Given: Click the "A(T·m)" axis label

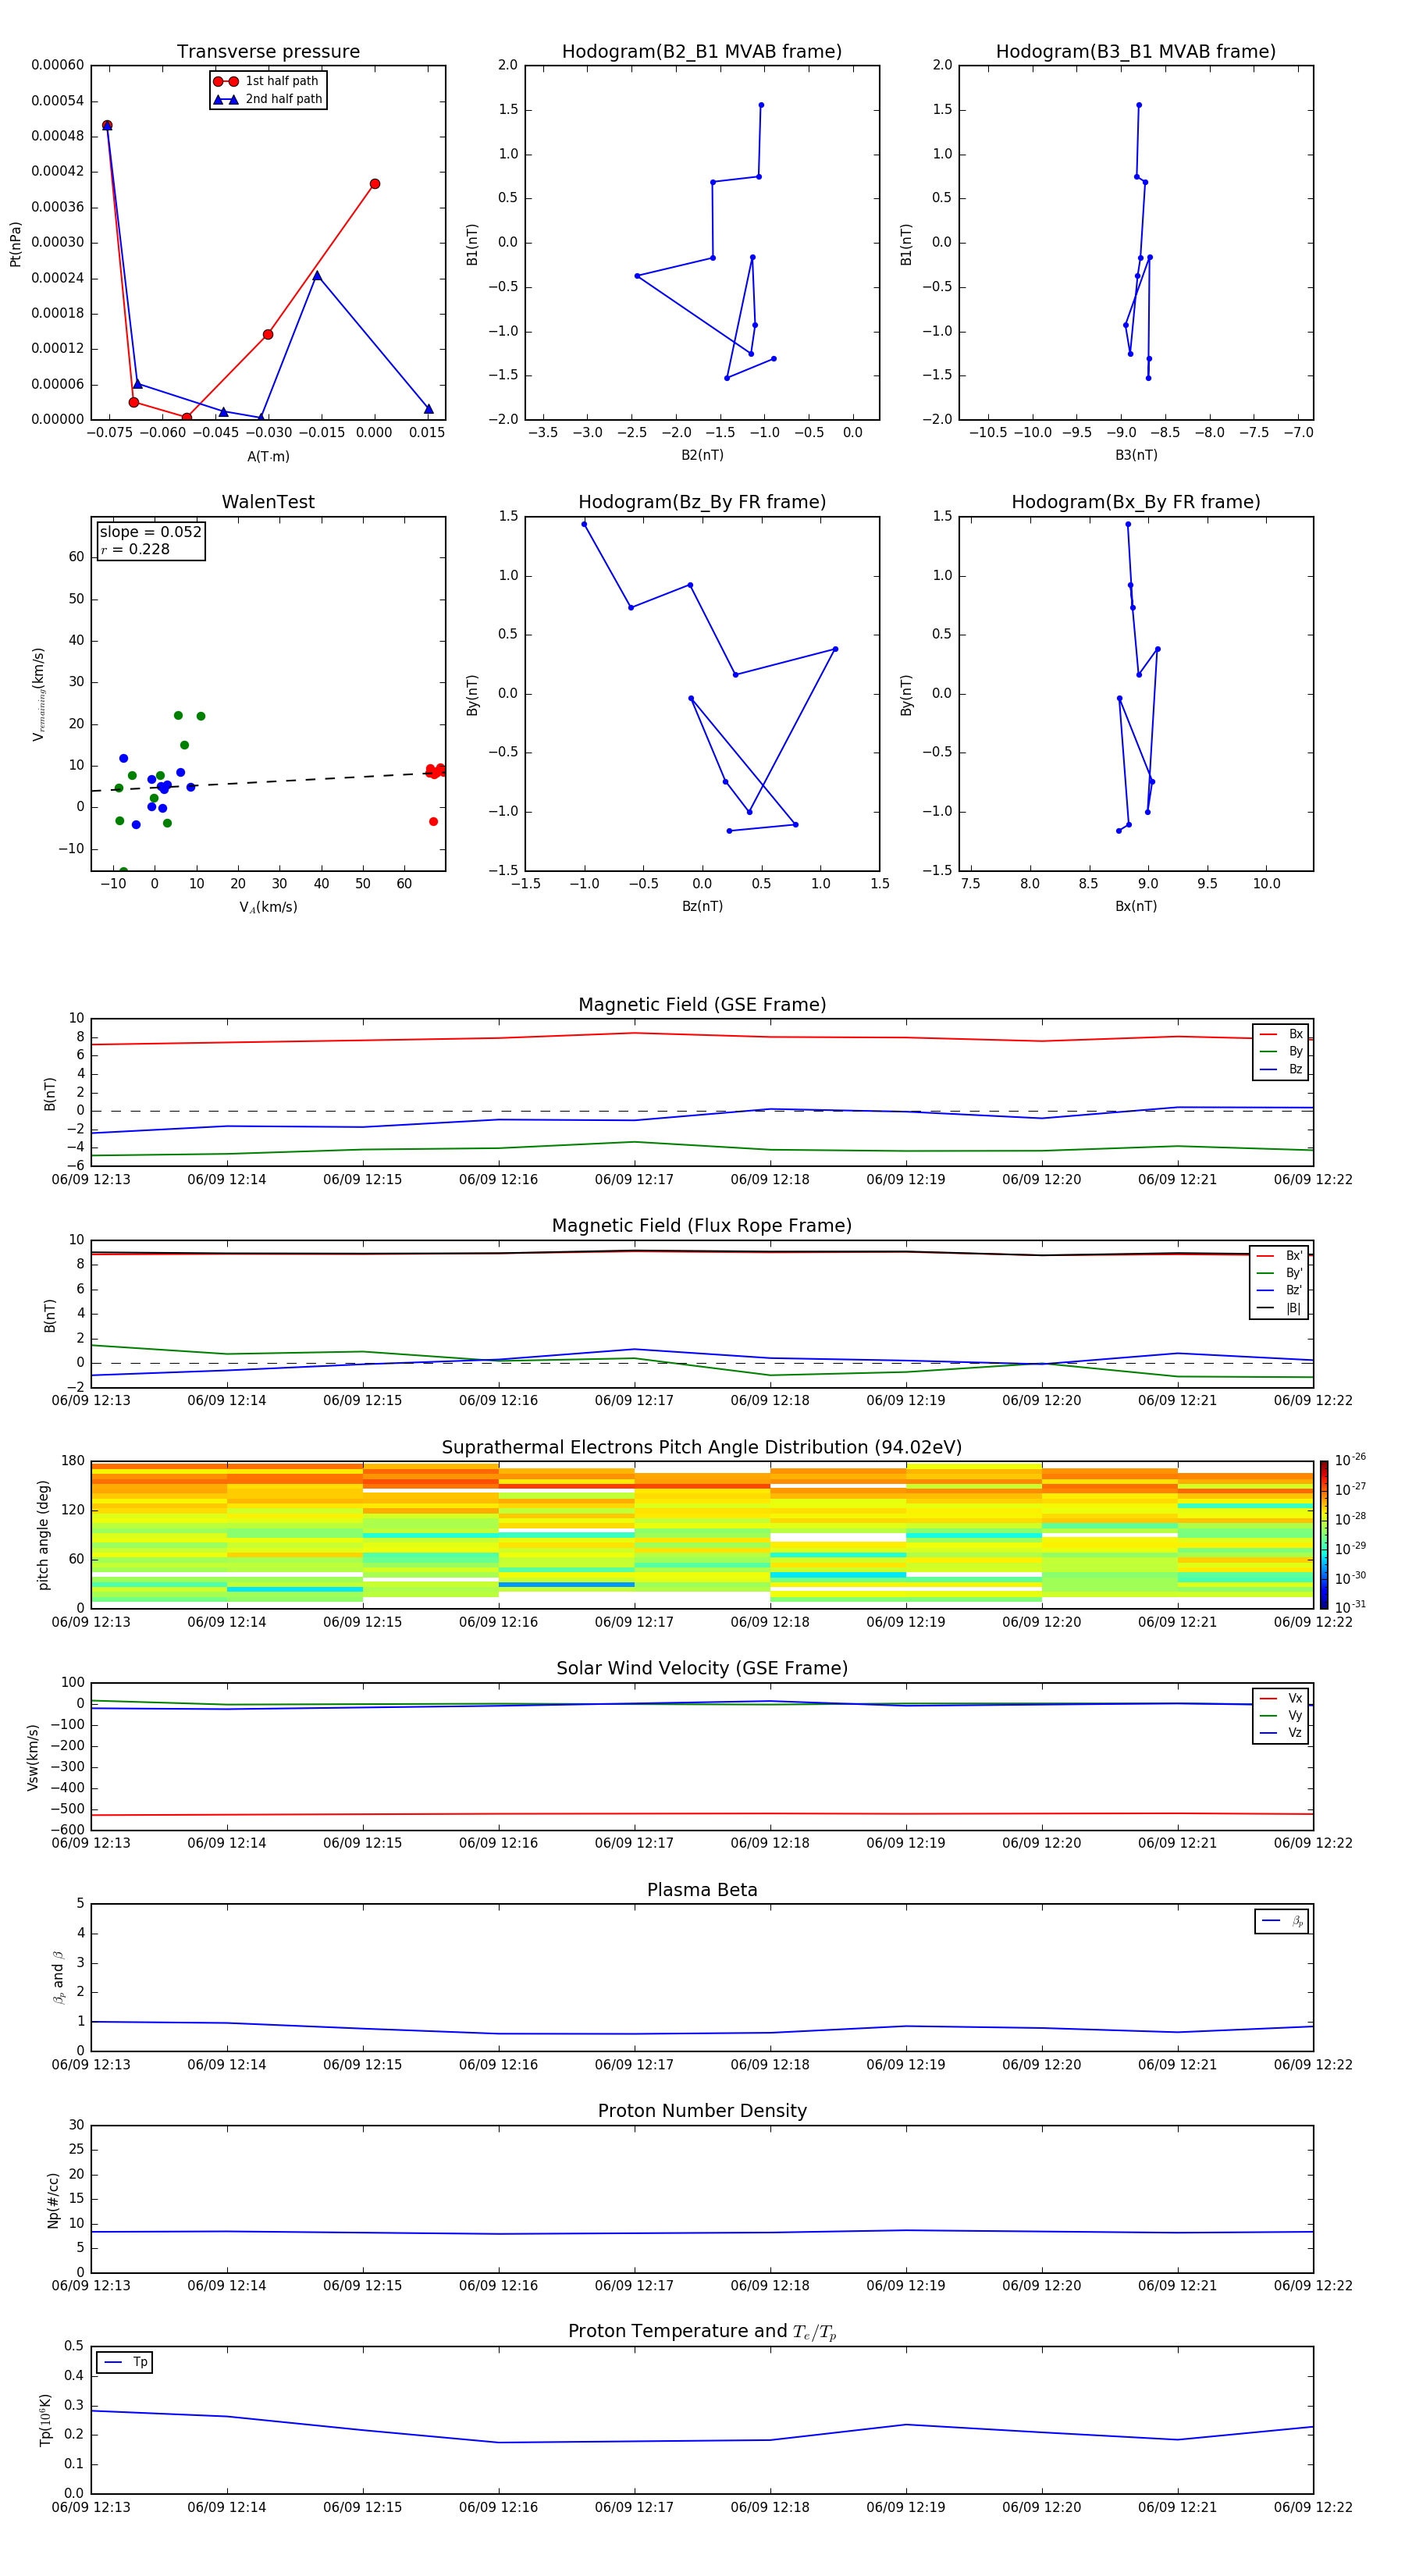Looking at the screenshot, I should (x=268, y=456).
